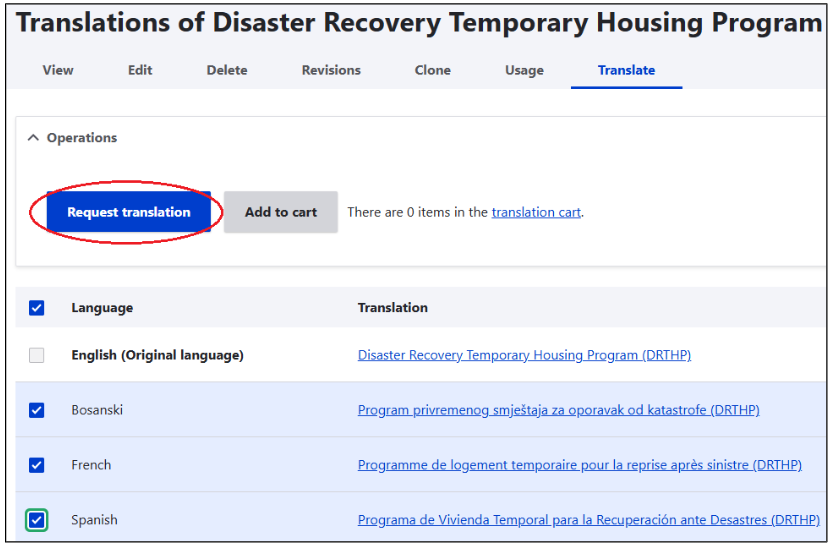Open the English Disaster Recovery Temporary Housing link

click(x=524, y=355)
